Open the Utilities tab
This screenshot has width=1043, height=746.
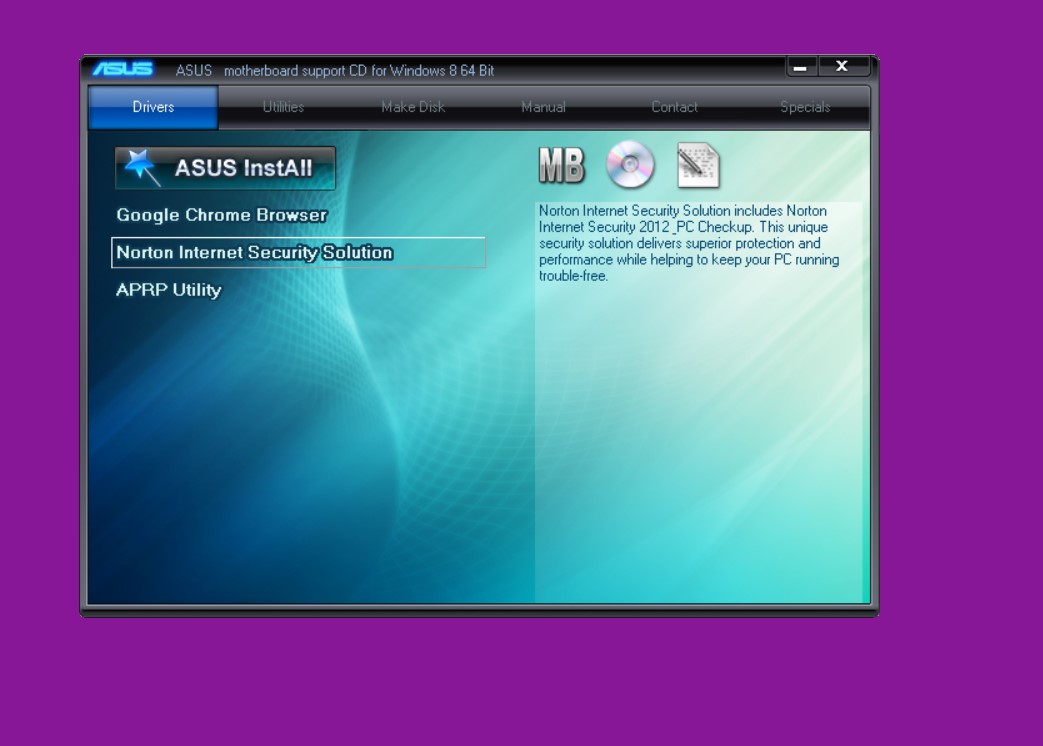[283, 107]
